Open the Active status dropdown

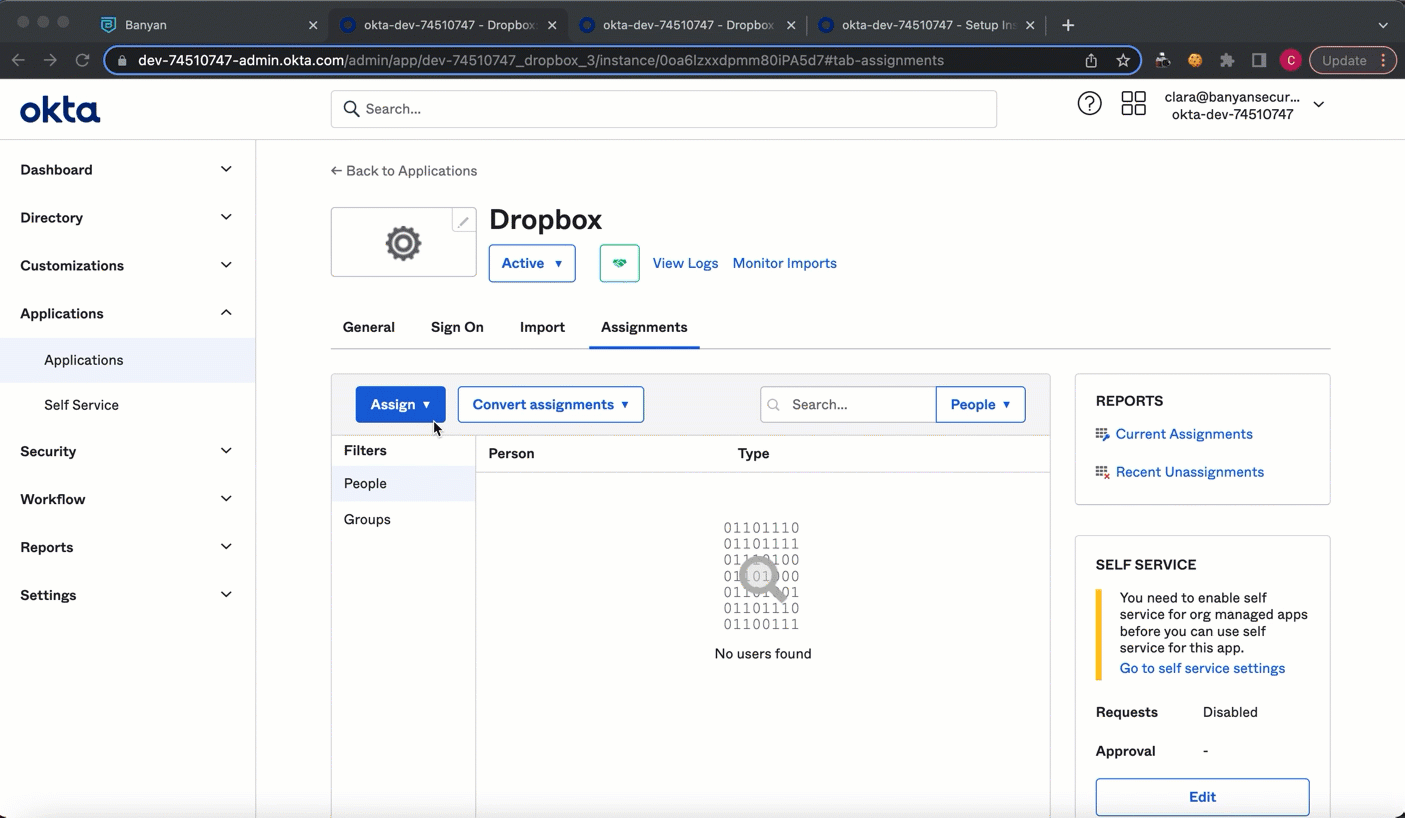tap(531, 263)
